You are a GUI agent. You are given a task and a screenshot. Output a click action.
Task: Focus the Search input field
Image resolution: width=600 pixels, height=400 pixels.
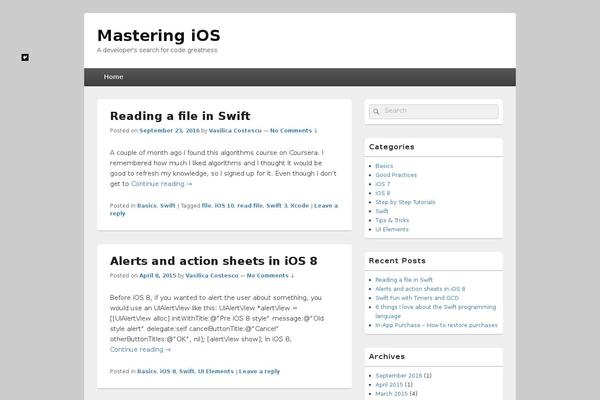click(434, 111)
